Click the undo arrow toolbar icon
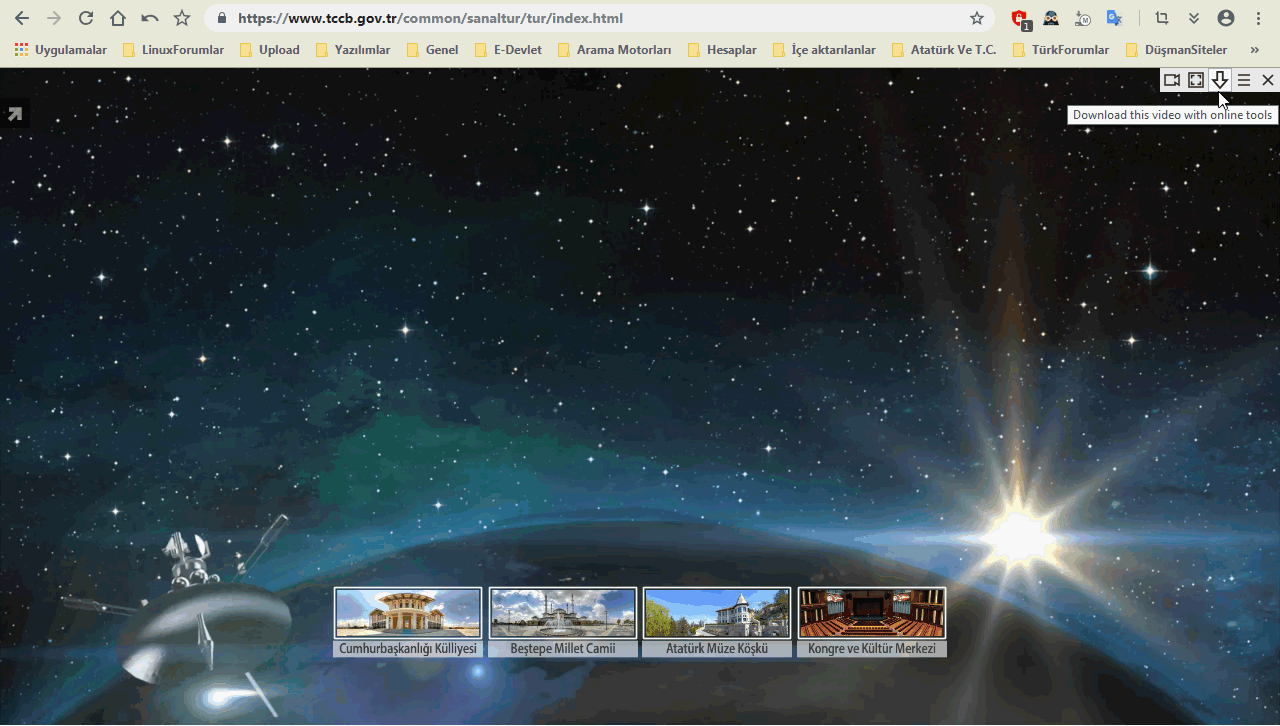The image size is (1280, 726). pos(150,18)
